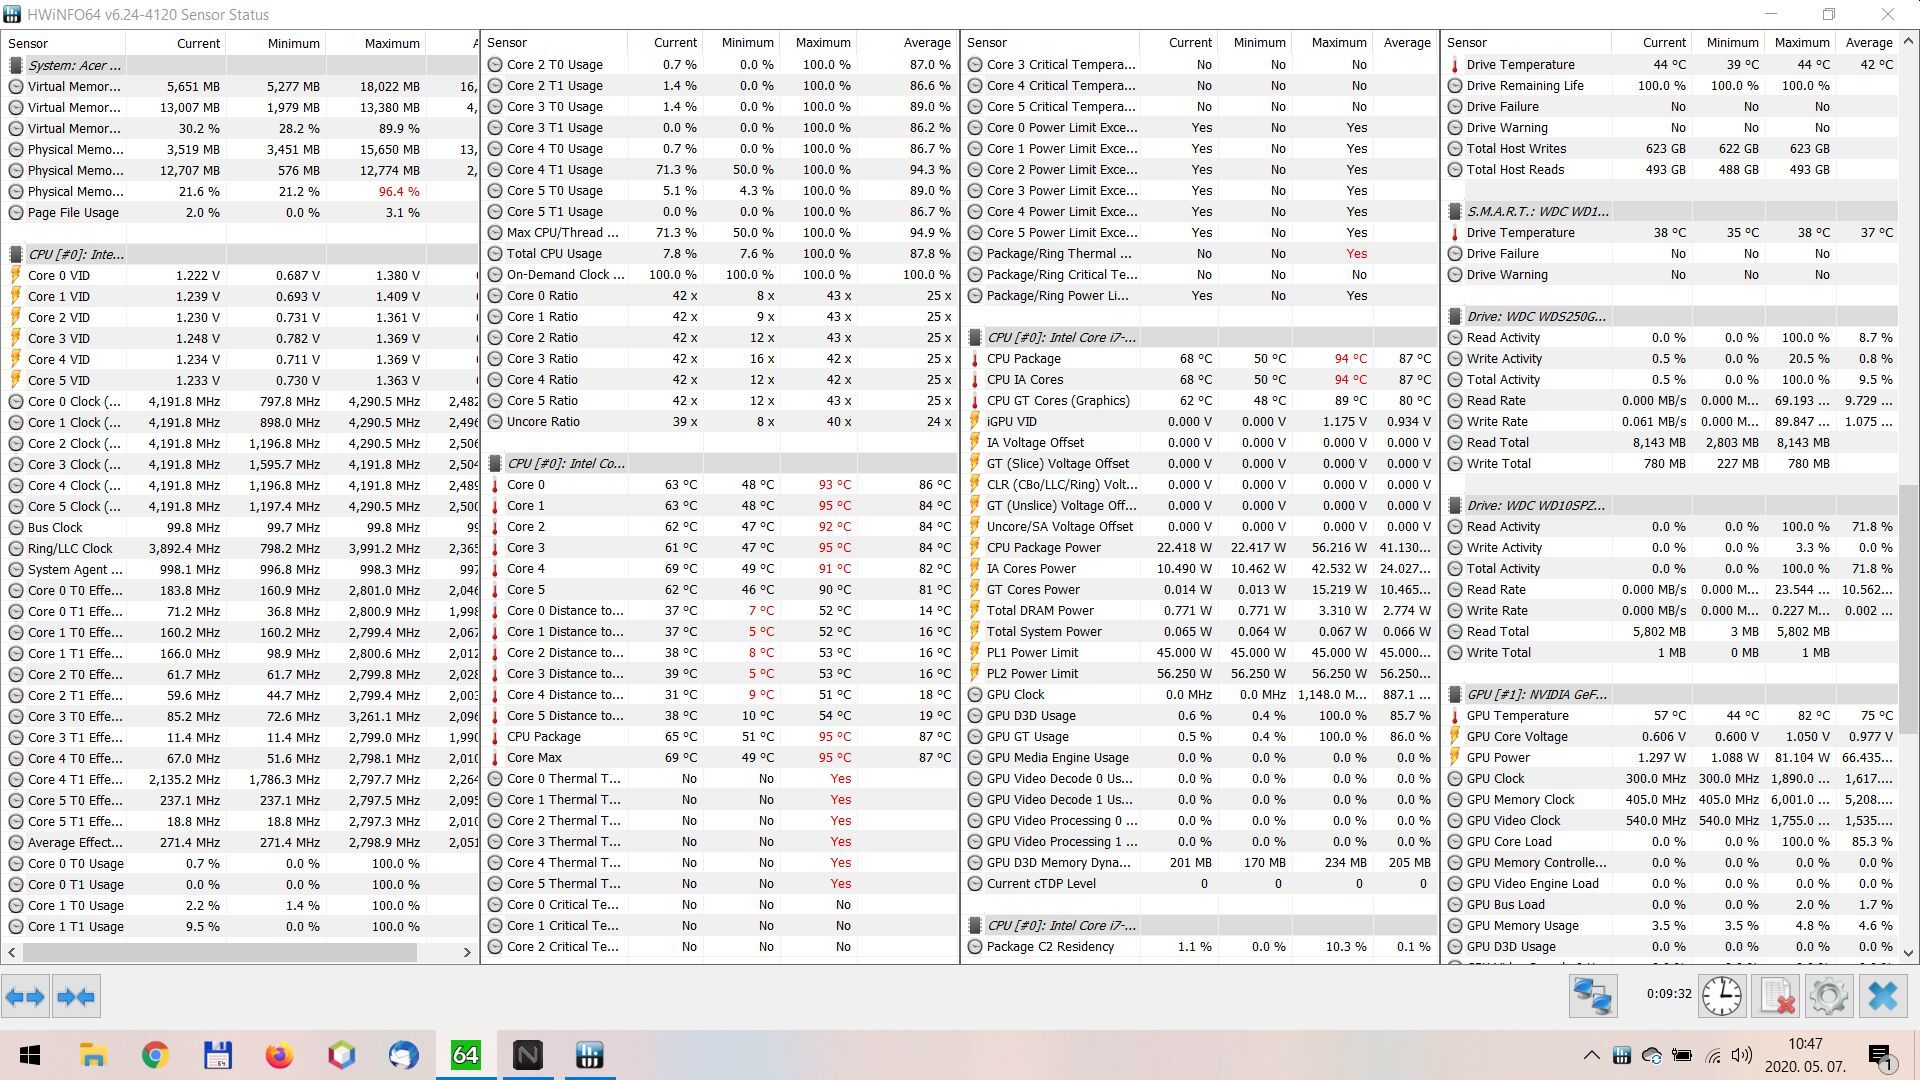Open the notification center icon
Screen dimensions: 1920x1080
tap(1880, 1055)
